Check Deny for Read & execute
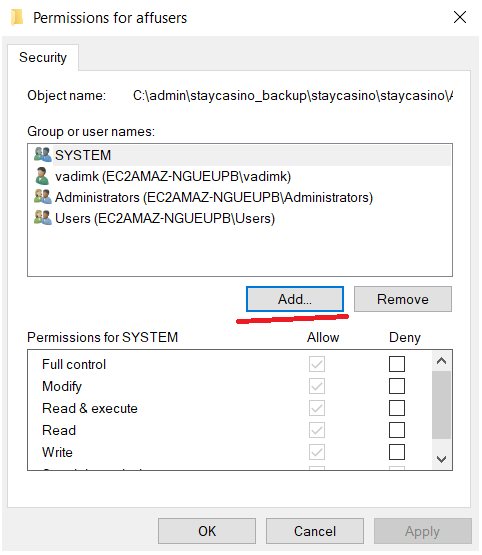This screenshot has height=555, width=482. point(397,408)
